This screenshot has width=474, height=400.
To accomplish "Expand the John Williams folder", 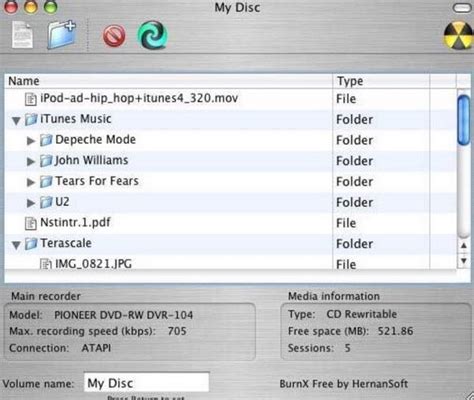I will pos(31,162).
